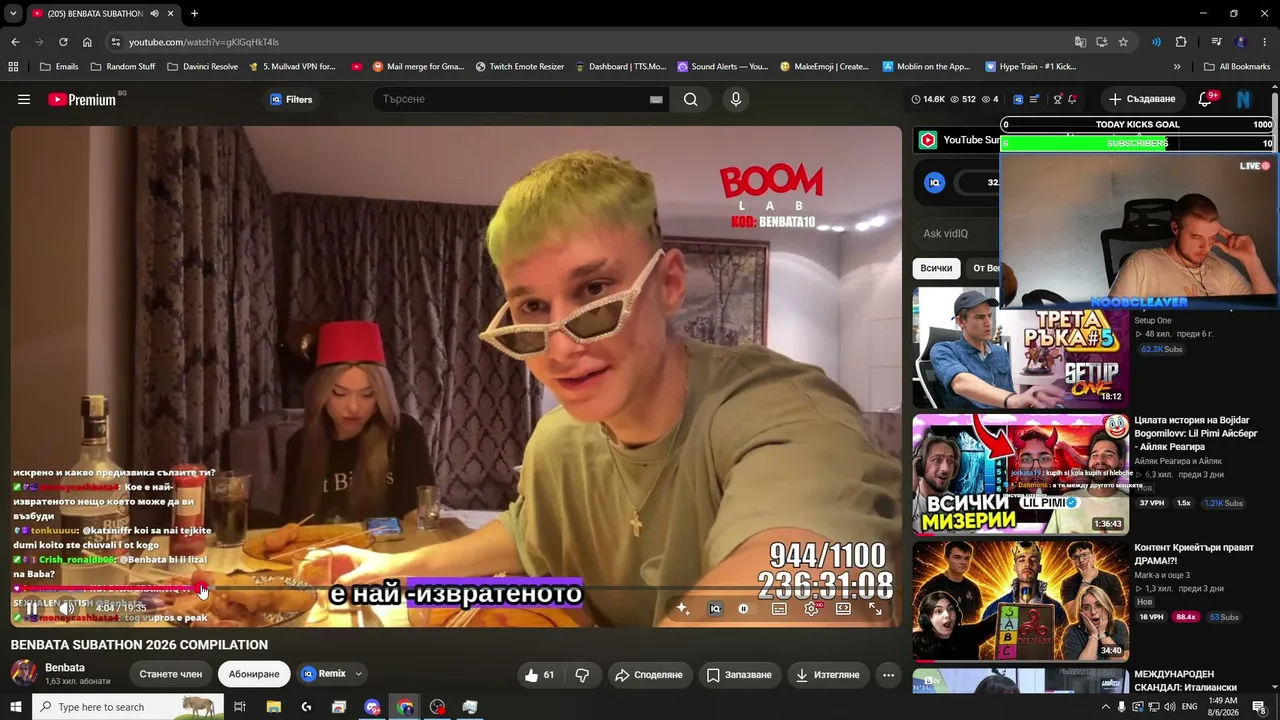
Task: Open the 'Всички Мизерии' Lil Pimi thumbnail
Action: tap(1020, 474)
